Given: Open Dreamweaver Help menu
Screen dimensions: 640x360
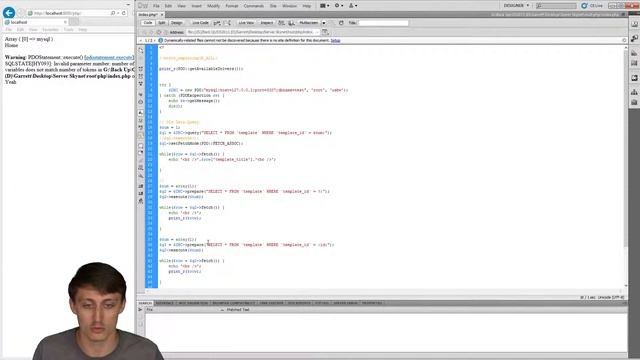Looking at the screenshot, I should pyautogui.click(x=307, y=6).
